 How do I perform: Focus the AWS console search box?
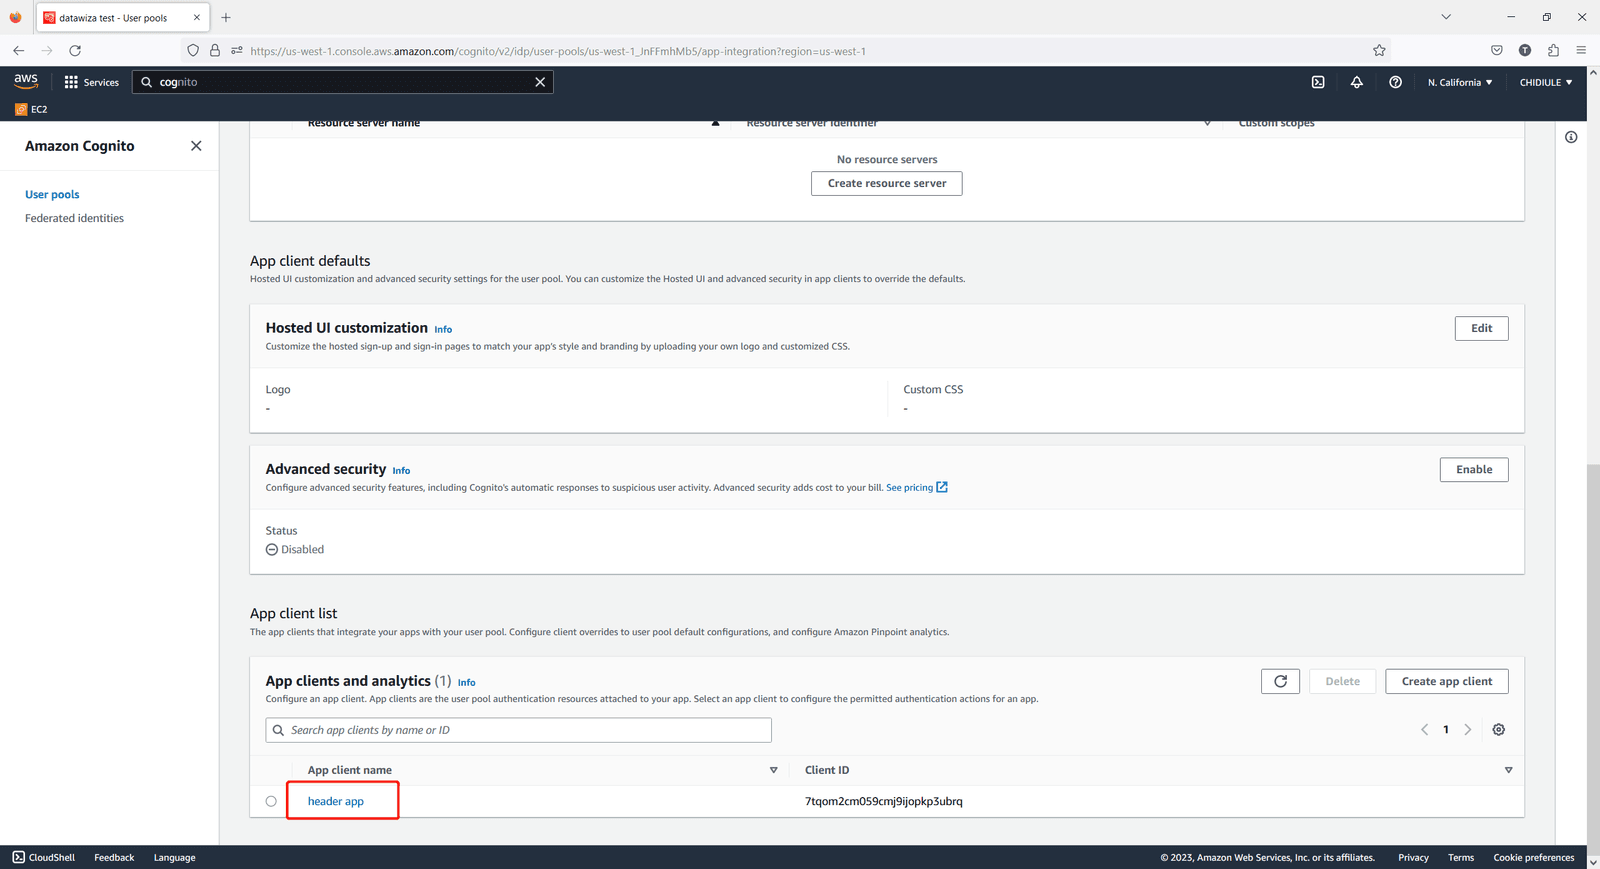[342, 82]
